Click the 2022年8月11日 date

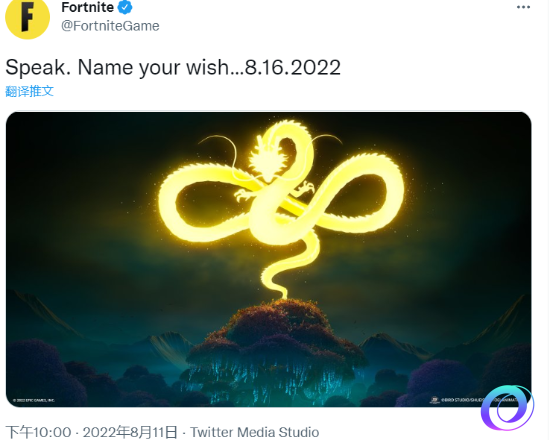[x=130, y=432]
